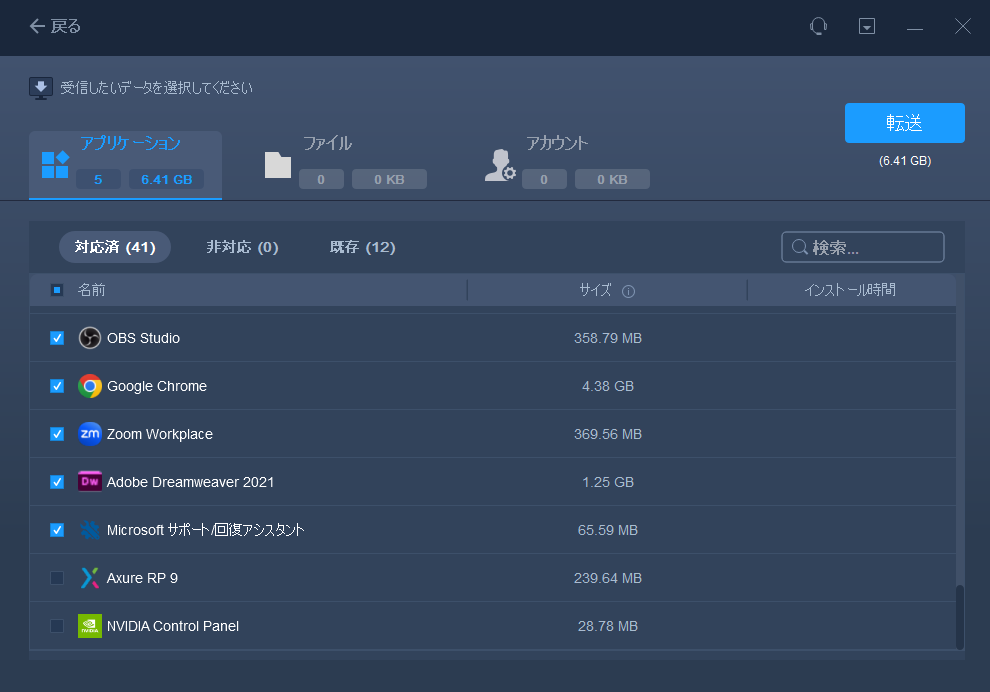
Task: Click the back arrow labeled 戻る
Action: [55, 26]
